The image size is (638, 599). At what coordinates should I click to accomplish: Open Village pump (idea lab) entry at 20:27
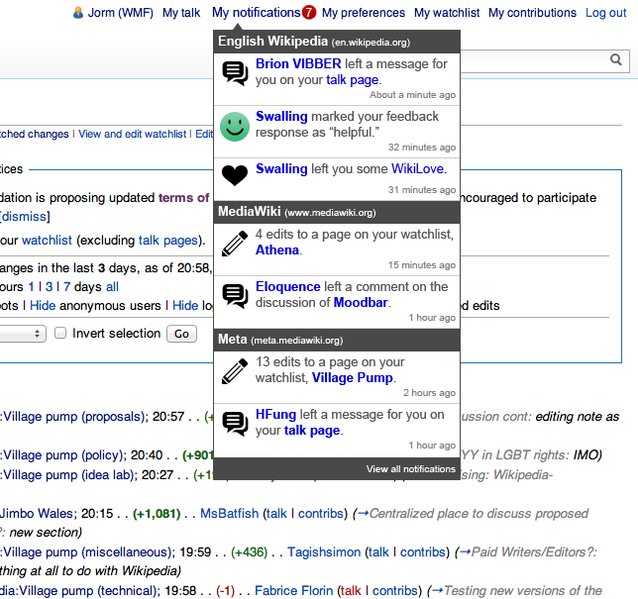(68, 475)
